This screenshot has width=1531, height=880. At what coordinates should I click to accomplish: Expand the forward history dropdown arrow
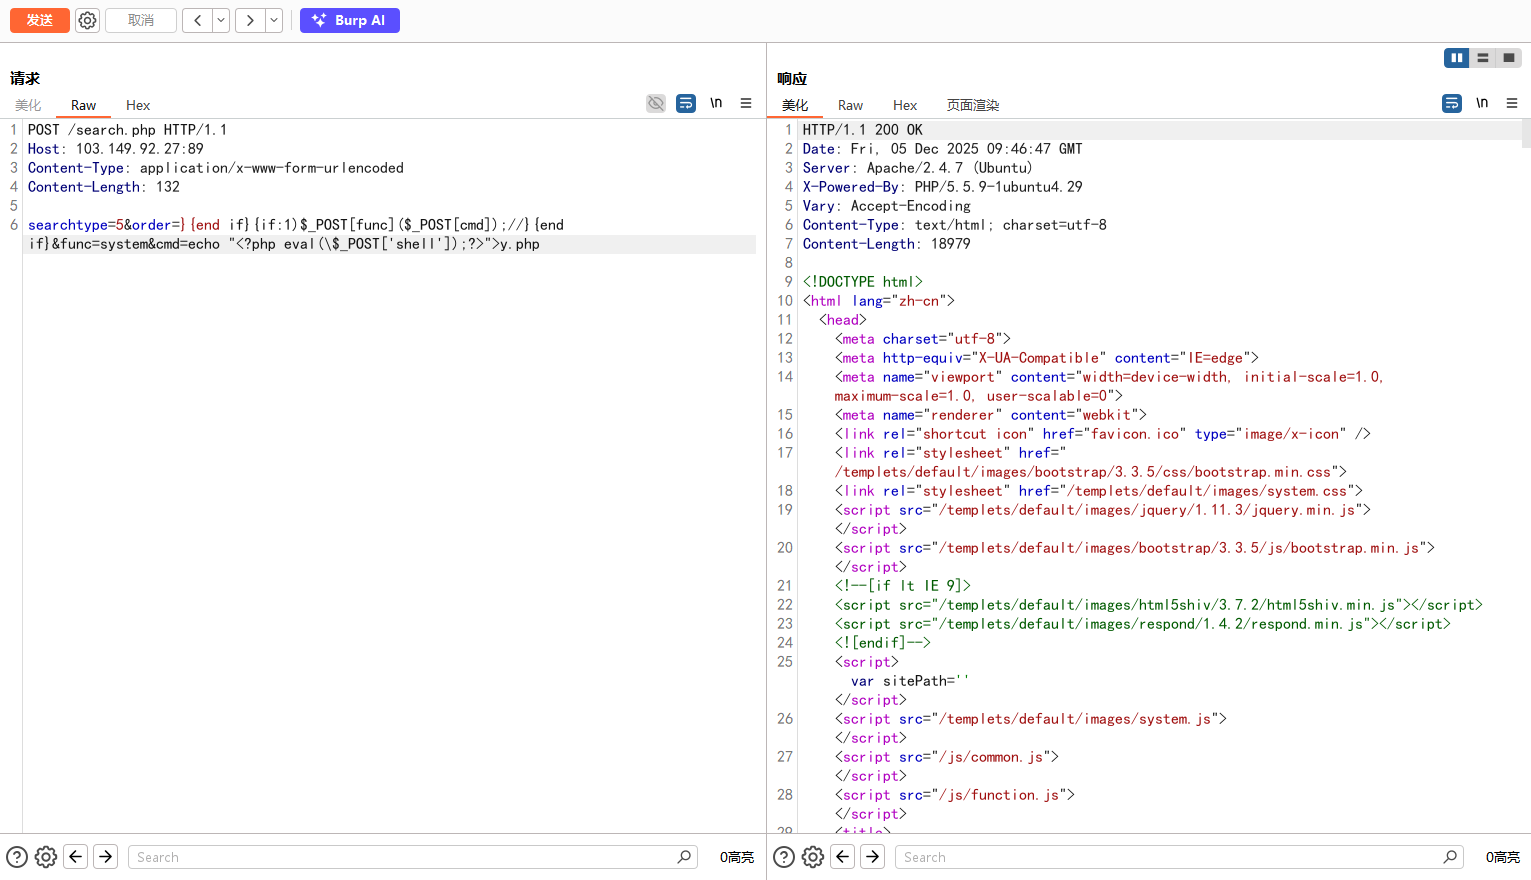tap(274, 20)
